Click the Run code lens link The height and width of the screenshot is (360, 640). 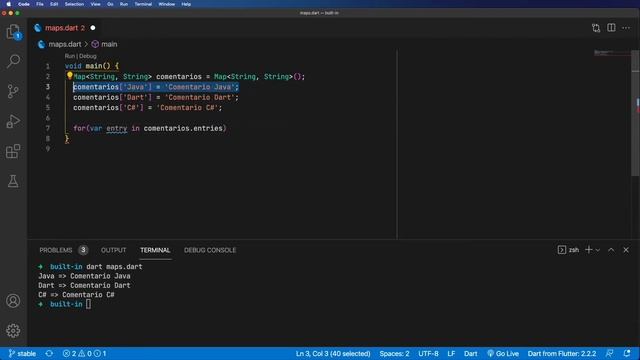(x=69, y=56)
